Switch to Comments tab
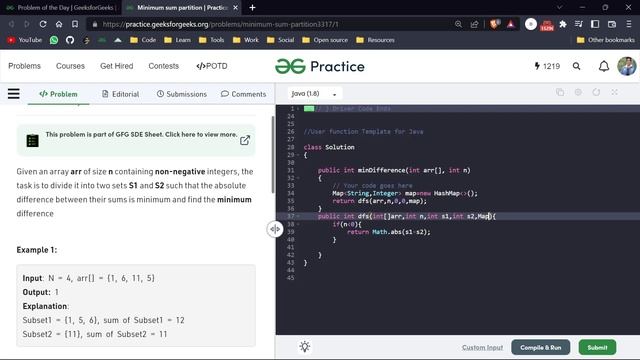The height and width of the screenshot is (360, 640). 243,94
